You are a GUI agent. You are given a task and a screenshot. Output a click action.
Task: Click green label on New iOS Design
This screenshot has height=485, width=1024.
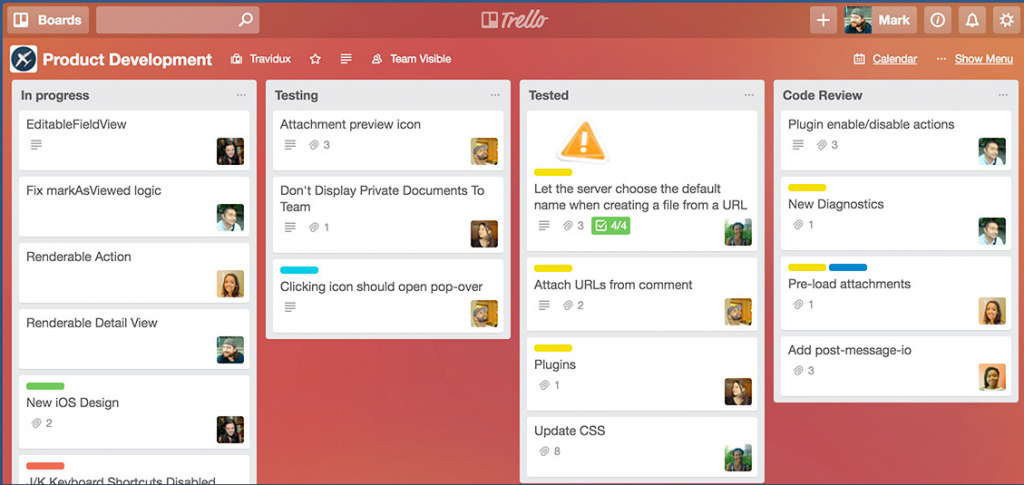45,386
